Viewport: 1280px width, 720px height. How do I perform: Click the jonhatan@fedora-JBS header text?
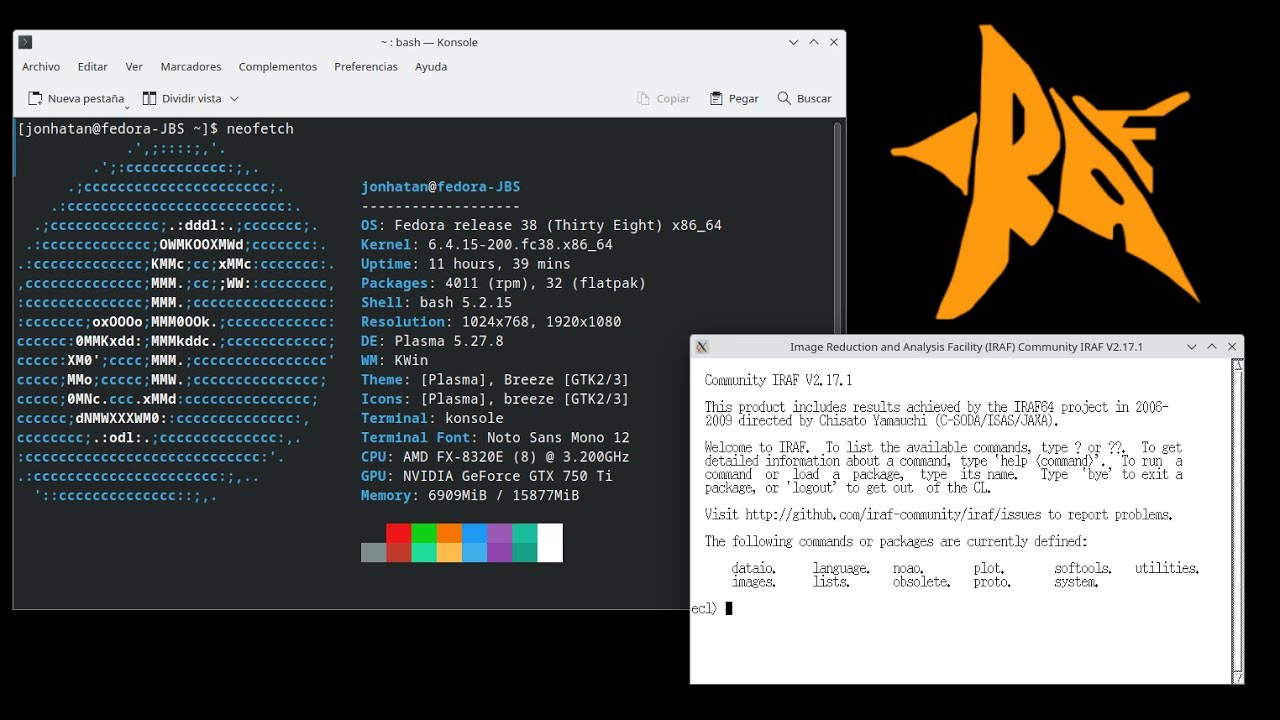pyautogui.click(x=441, y=187)
